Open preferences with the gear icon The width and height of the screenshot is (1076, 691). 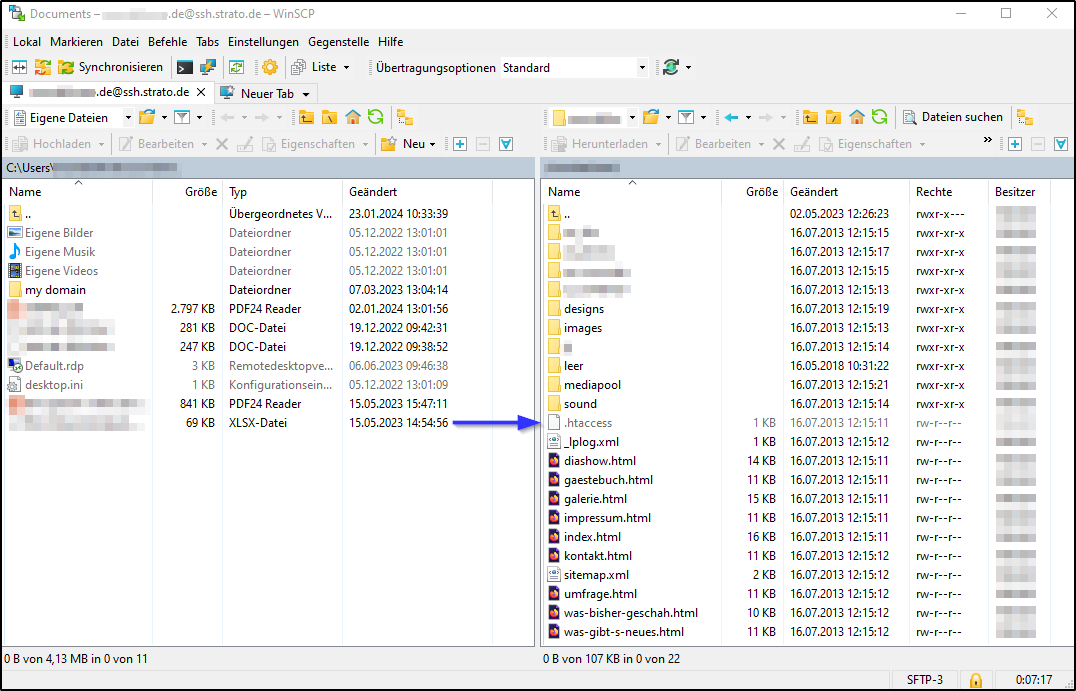click(x=268, y=67)
